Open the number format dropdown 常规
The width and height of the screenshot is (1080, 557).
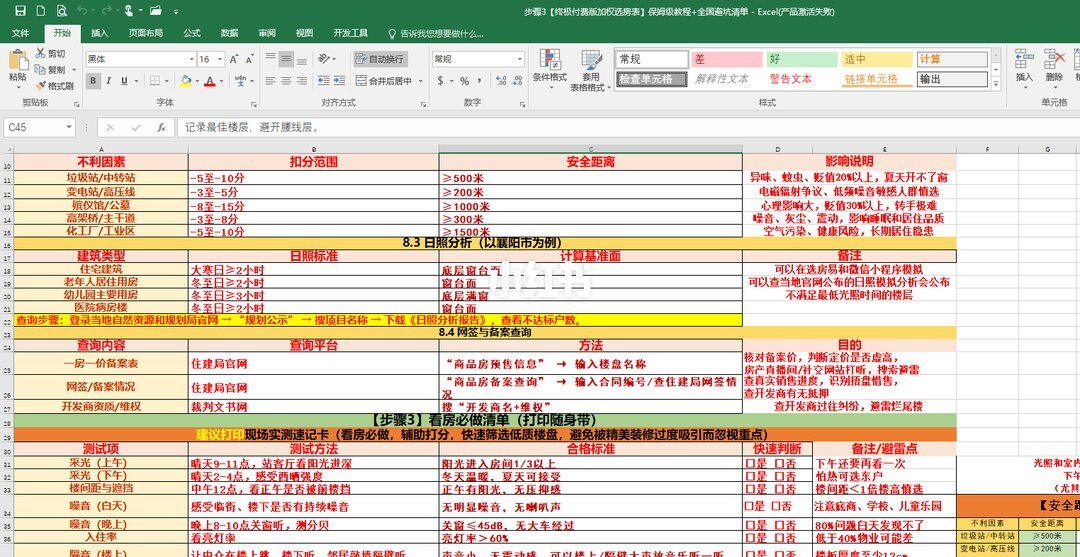[519, 59]
